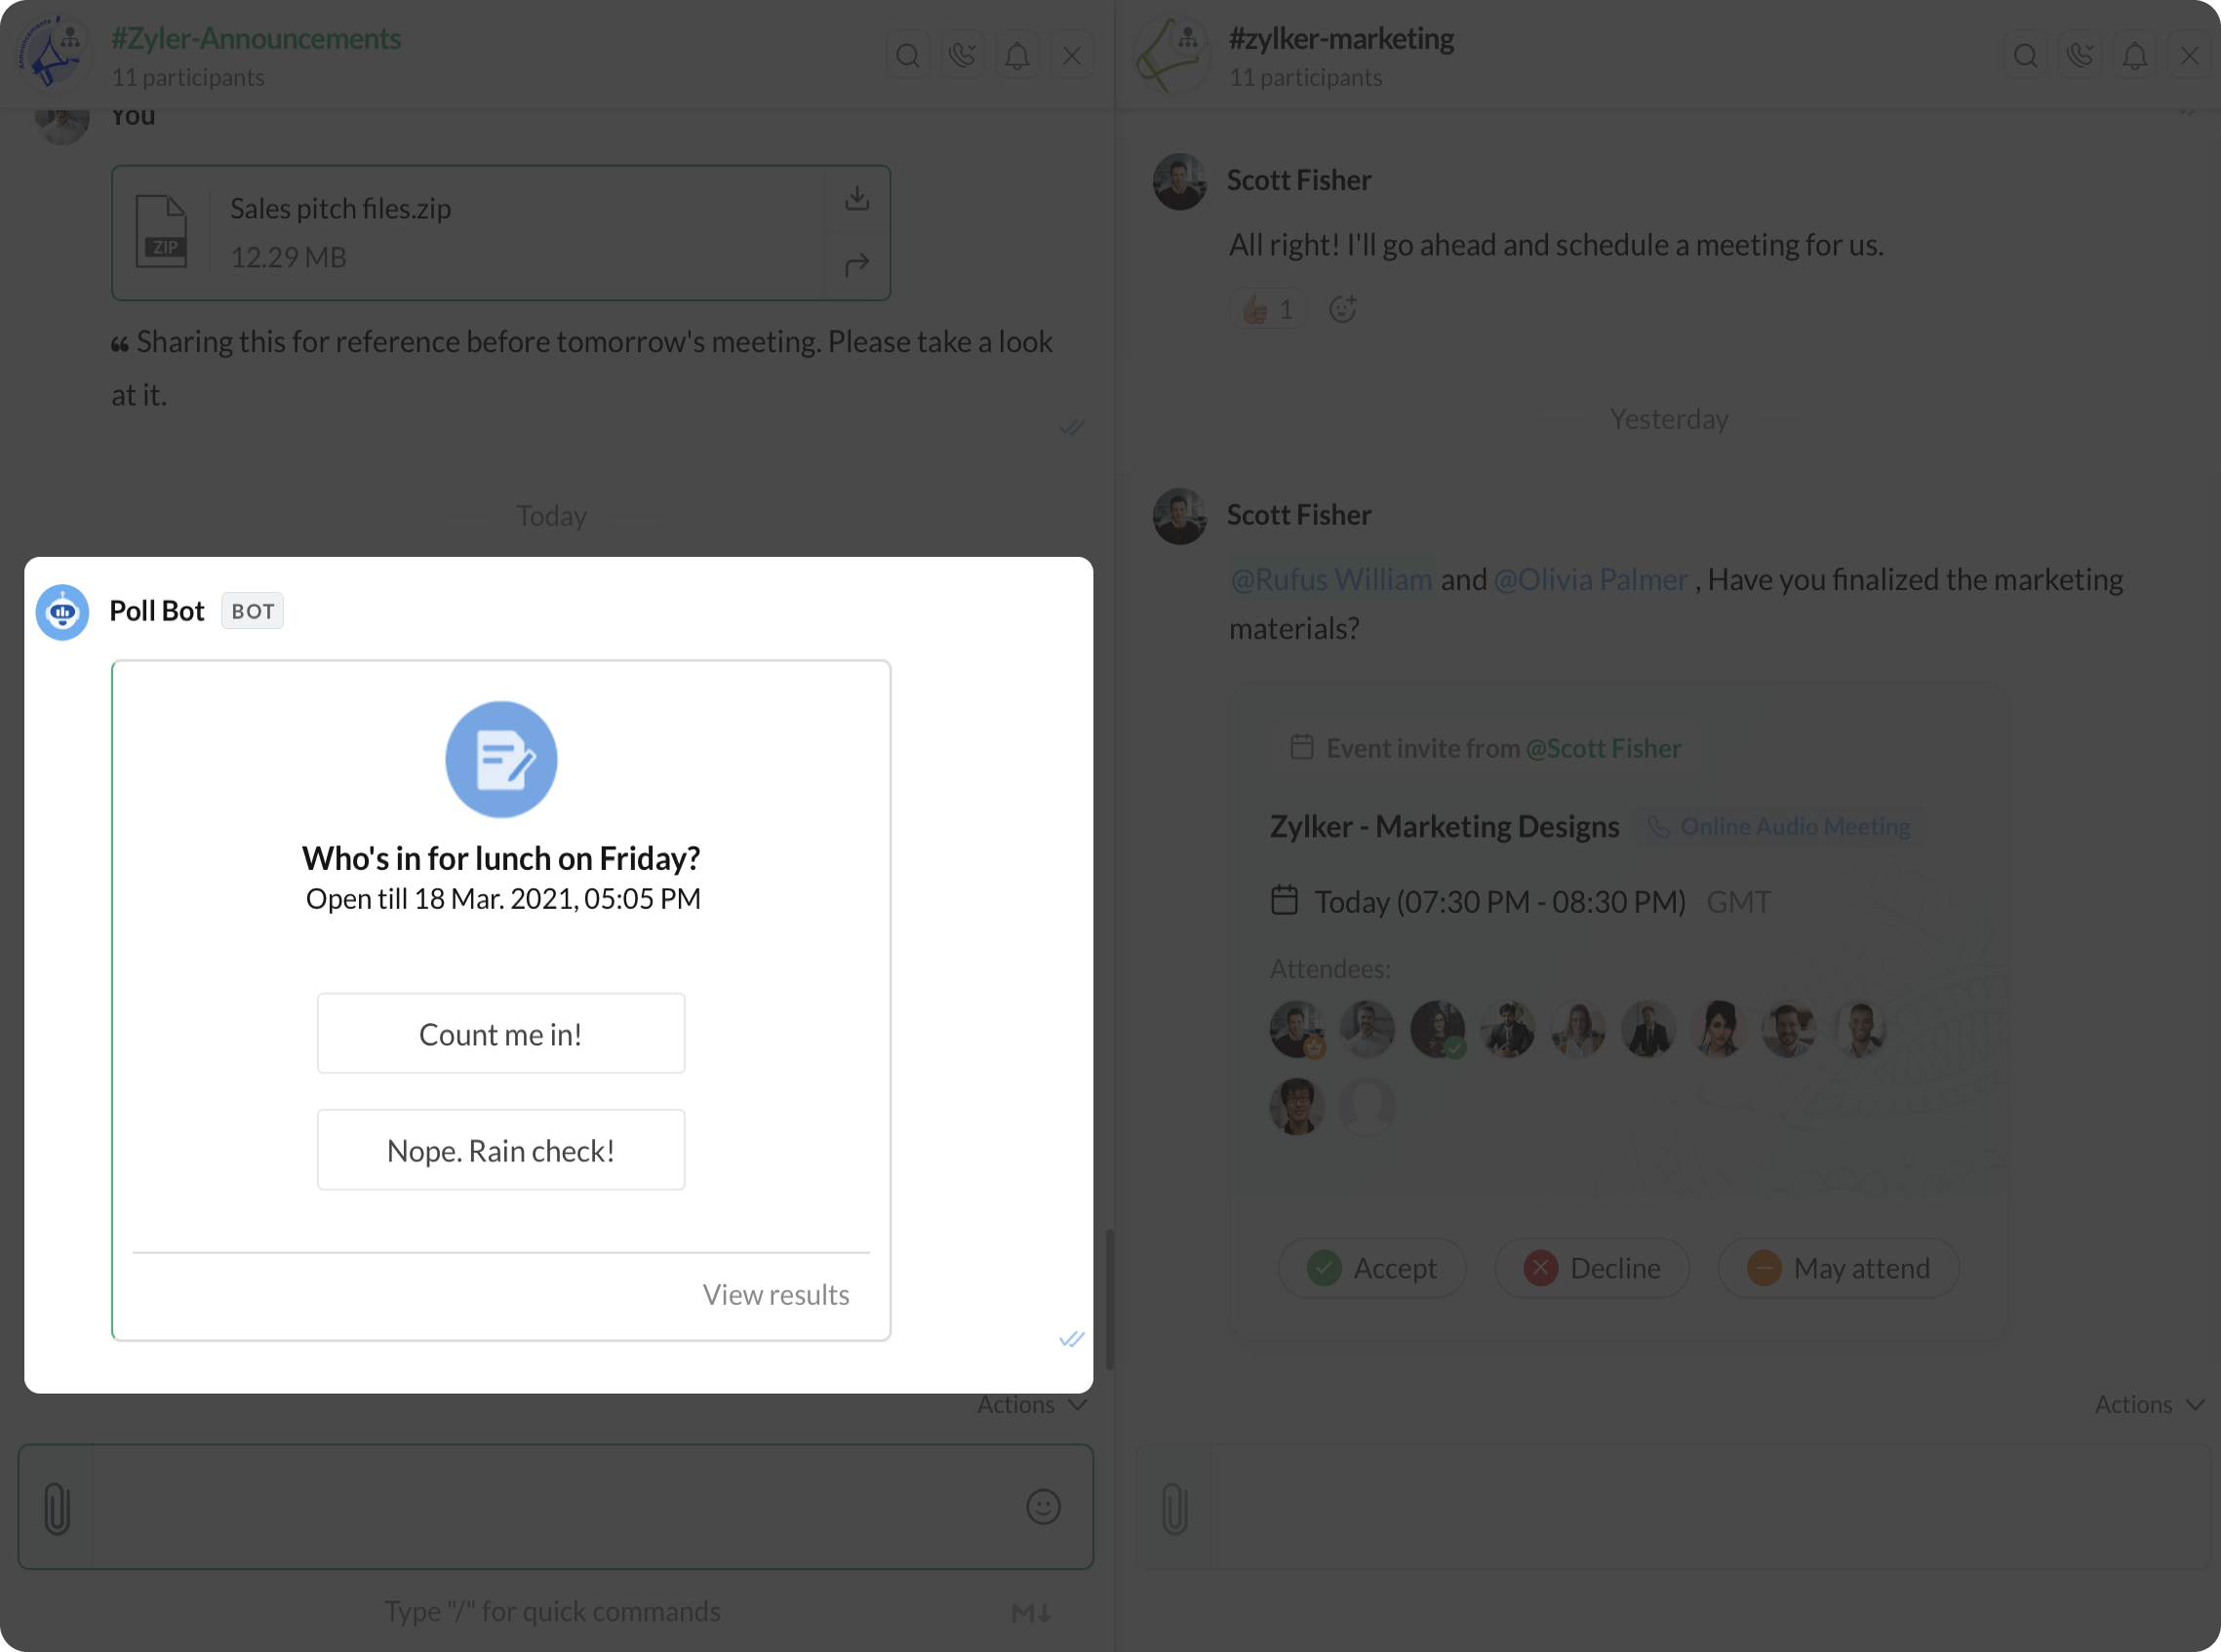Download the Sales pitch files.zip
This screenshot has width=2221, height=1652.
856,198
